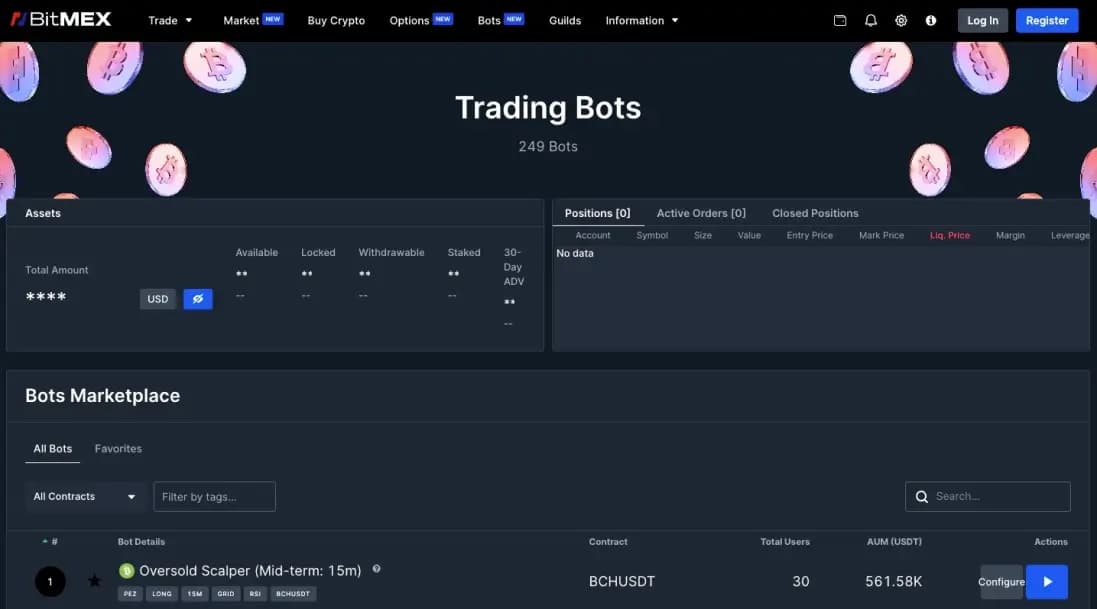Viewport: 1097px width, 609px height.
Task: Open BitMEX settings via the gear icon
Action: coord(900,19)
